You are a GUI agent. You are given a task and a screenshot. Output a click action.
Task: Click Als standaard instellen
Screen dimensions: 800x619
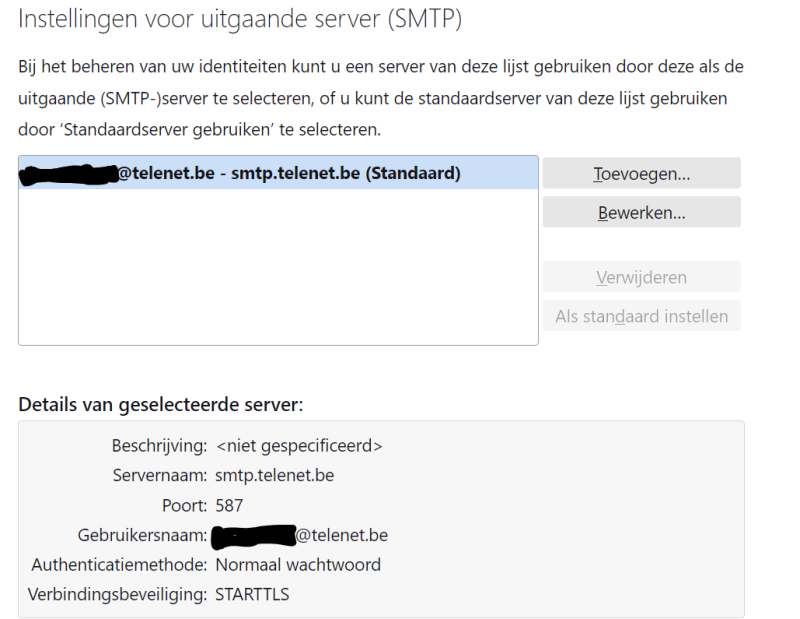coord(641,316)
